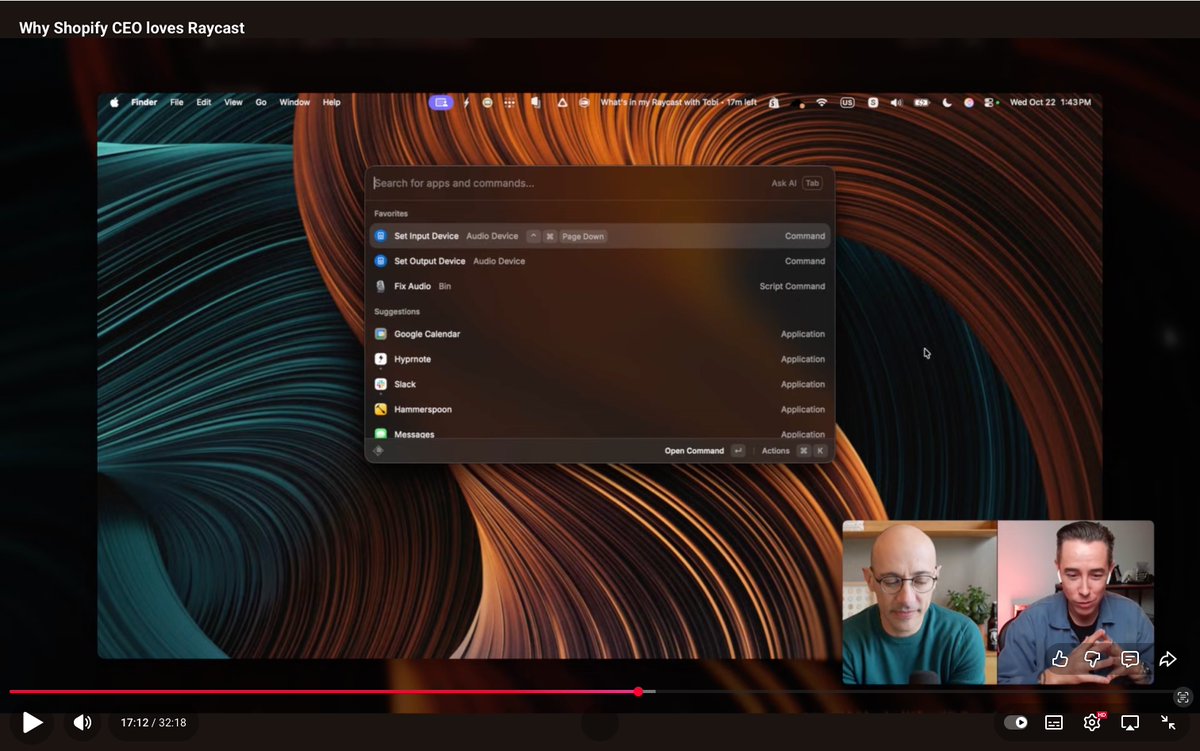Open Google Calendar from suggestions
Viewport: 1200px width, 751px height.
tap(600, 334)
